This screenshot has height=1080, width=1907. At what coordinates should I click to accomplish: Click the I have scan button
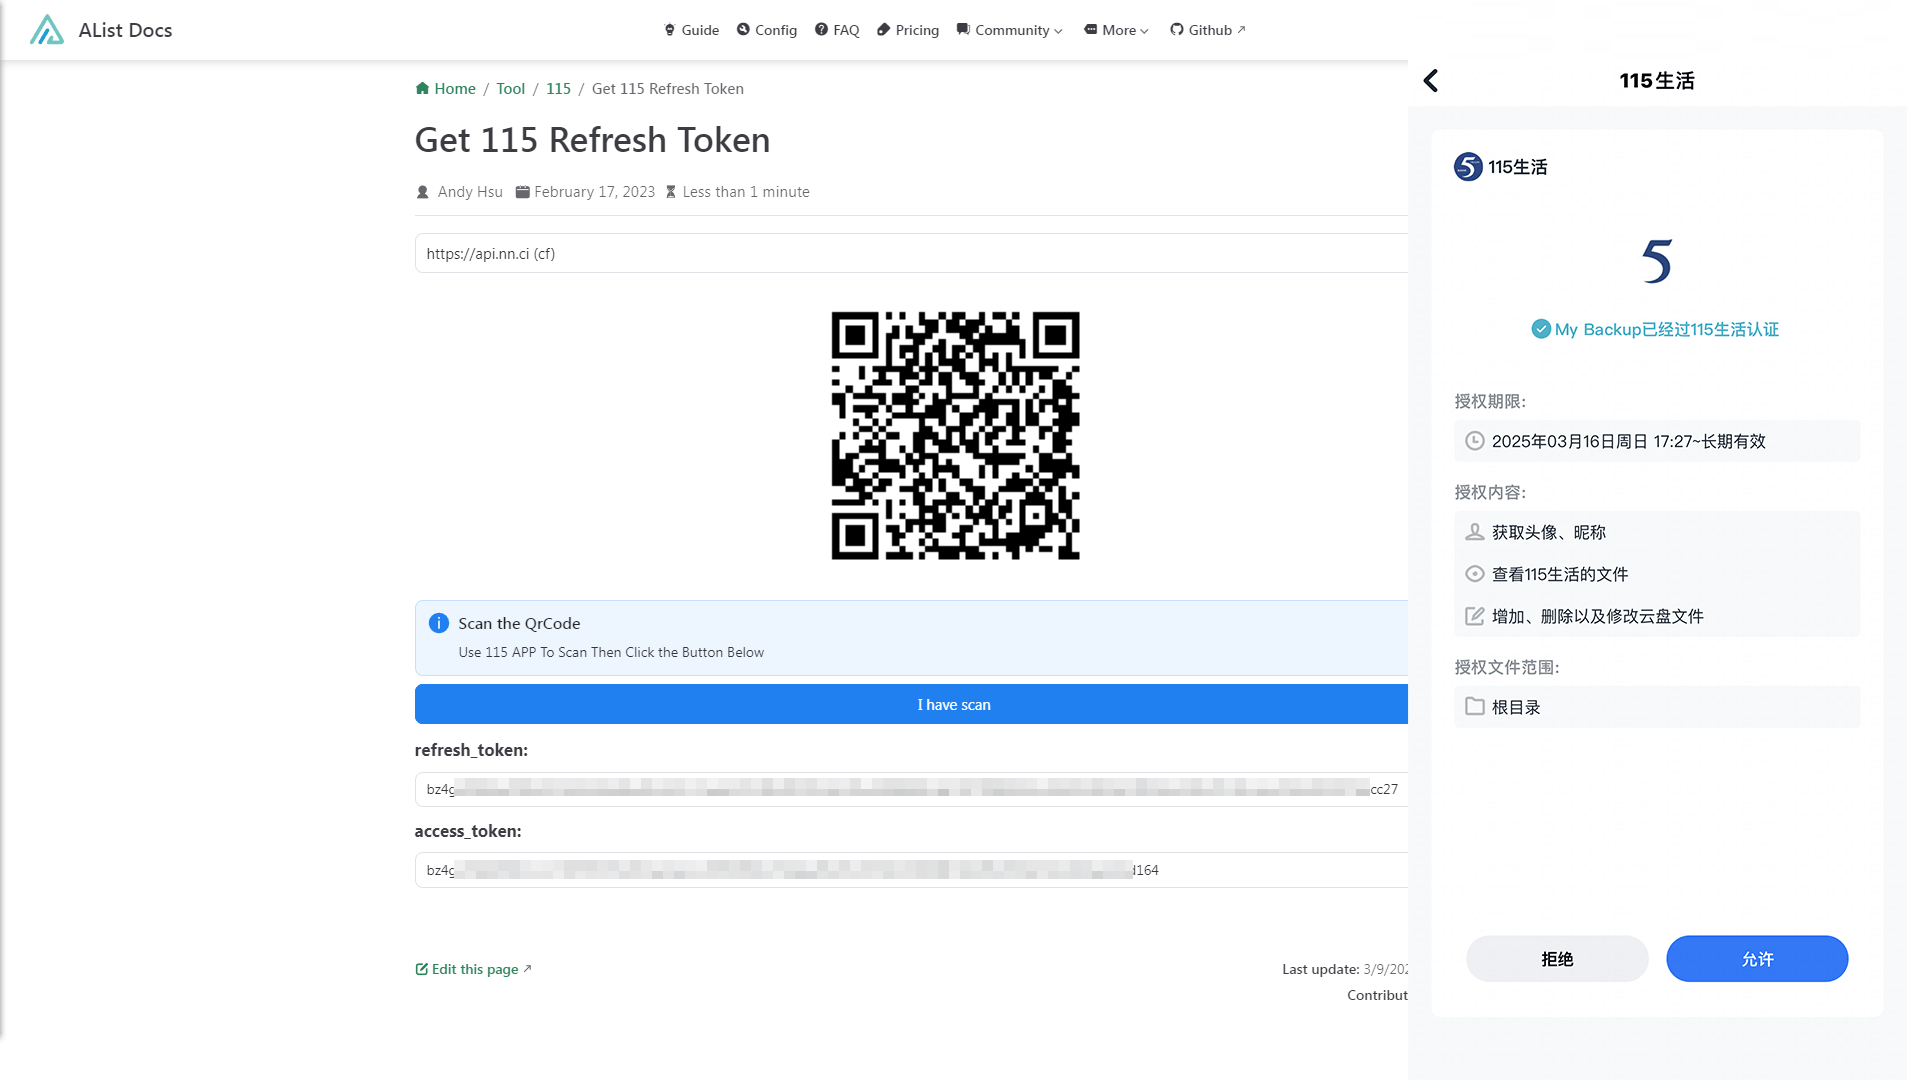coord(911,704)
